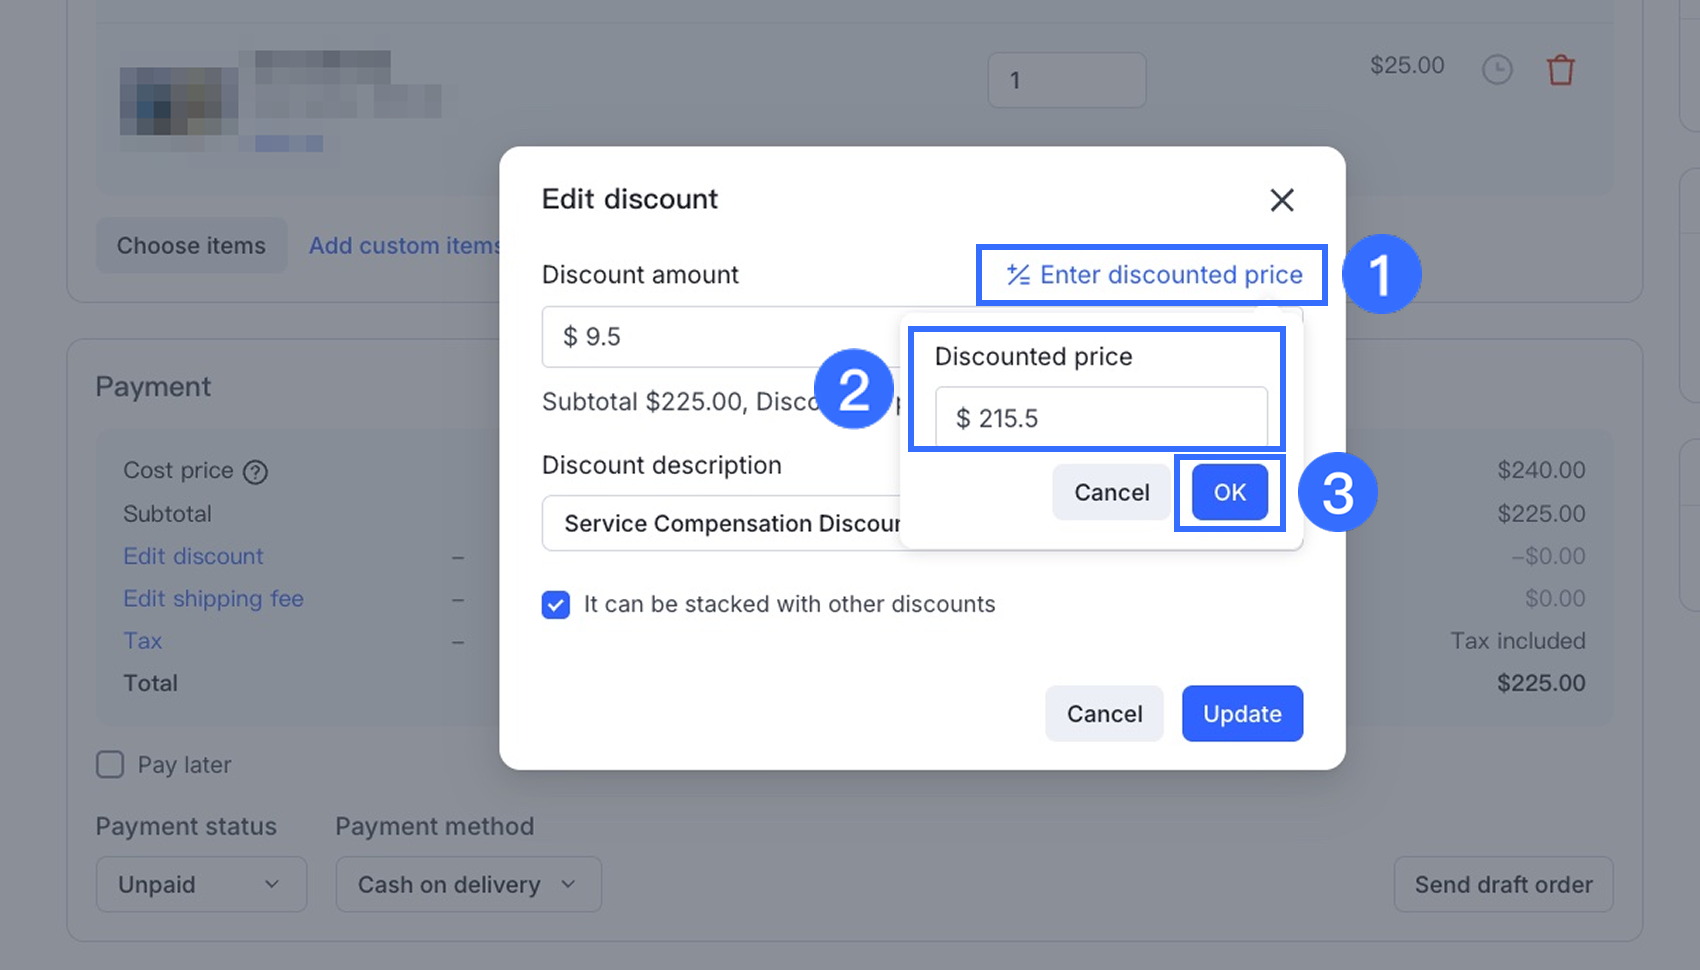Click the Enter discounted price link

coord(1155,275)
